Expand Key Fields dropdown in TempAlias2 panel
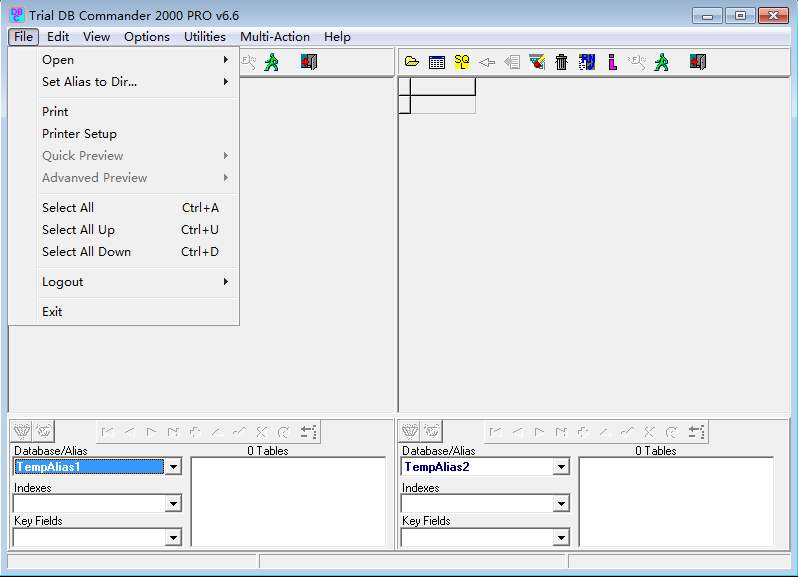 pyautogui.click(x=561, y=537)
